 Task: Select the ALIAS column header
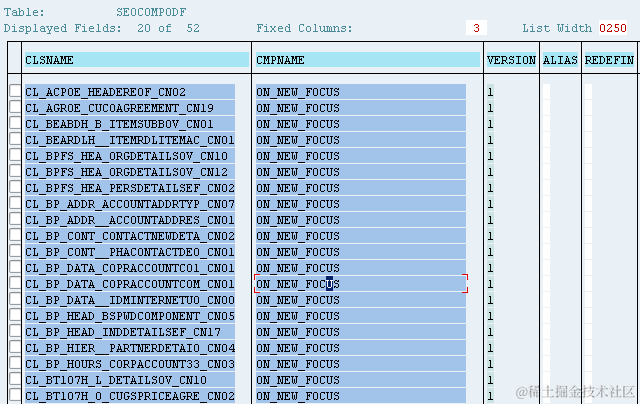(x=560, y=60)
